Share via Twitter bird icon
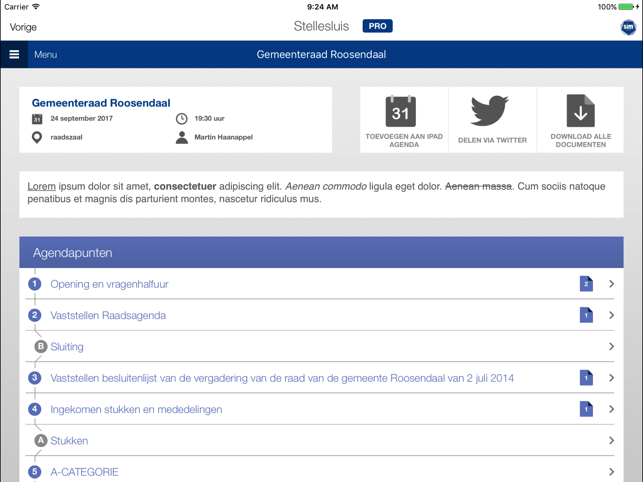The width and height of the screenshot is (643, 482). pos(489,111)
